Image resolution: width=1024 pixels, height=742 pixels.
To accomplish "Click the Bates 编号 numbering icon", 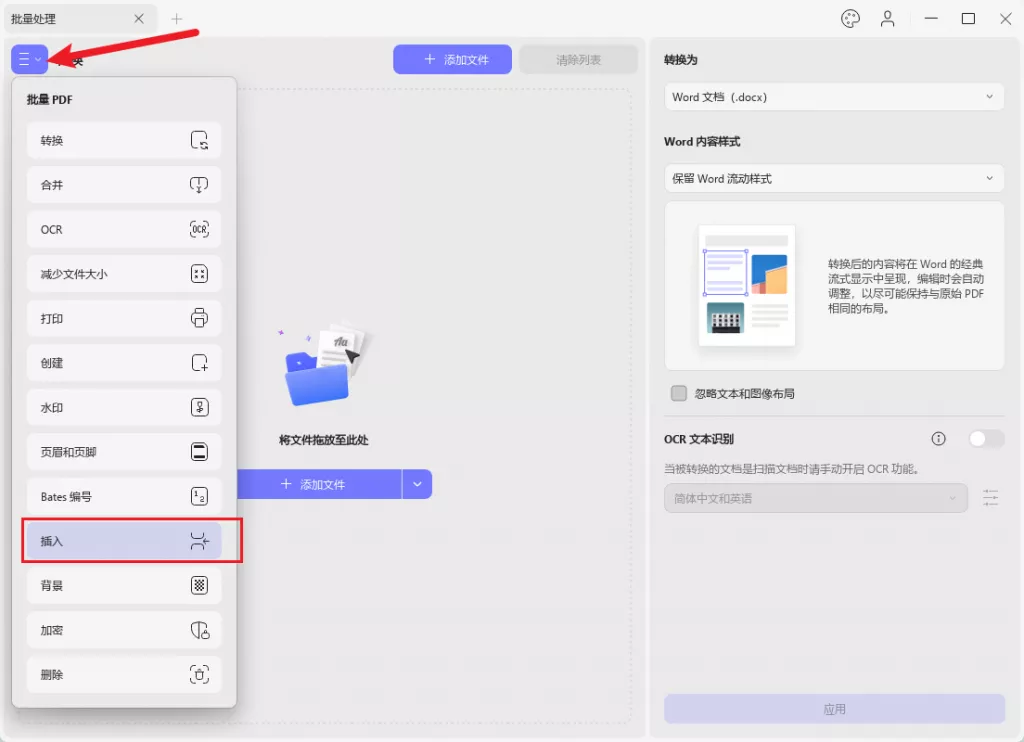I will [x=199, y=496].
